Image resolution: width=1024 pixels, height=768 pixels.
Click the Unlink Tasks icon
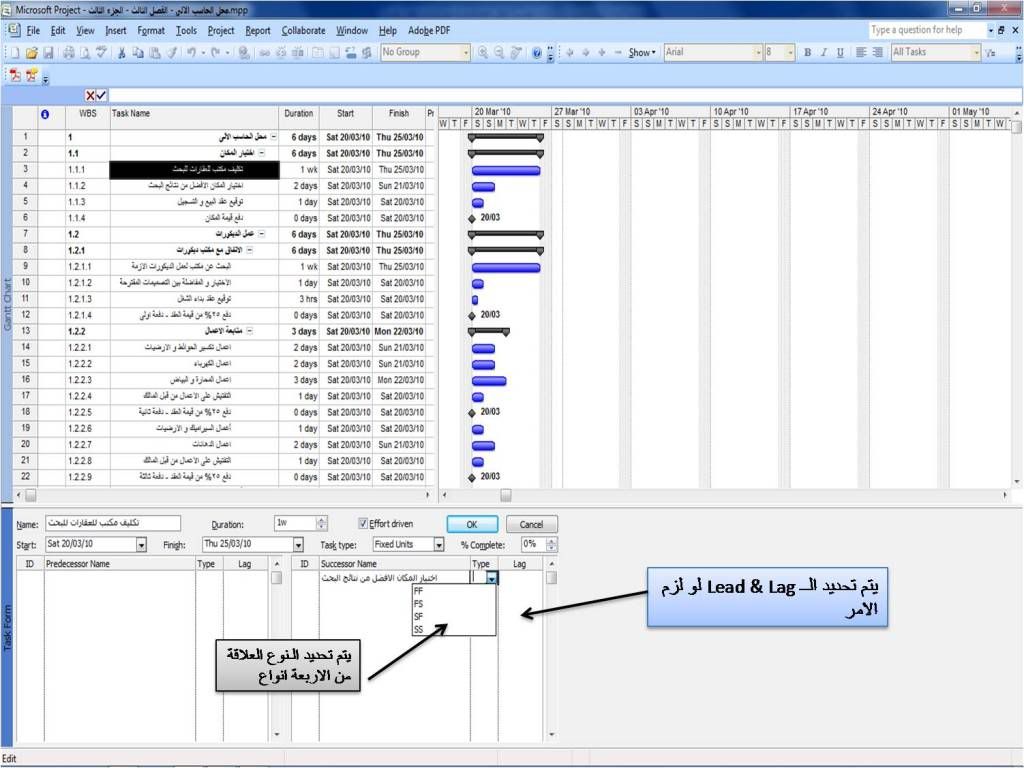(281, 53)
